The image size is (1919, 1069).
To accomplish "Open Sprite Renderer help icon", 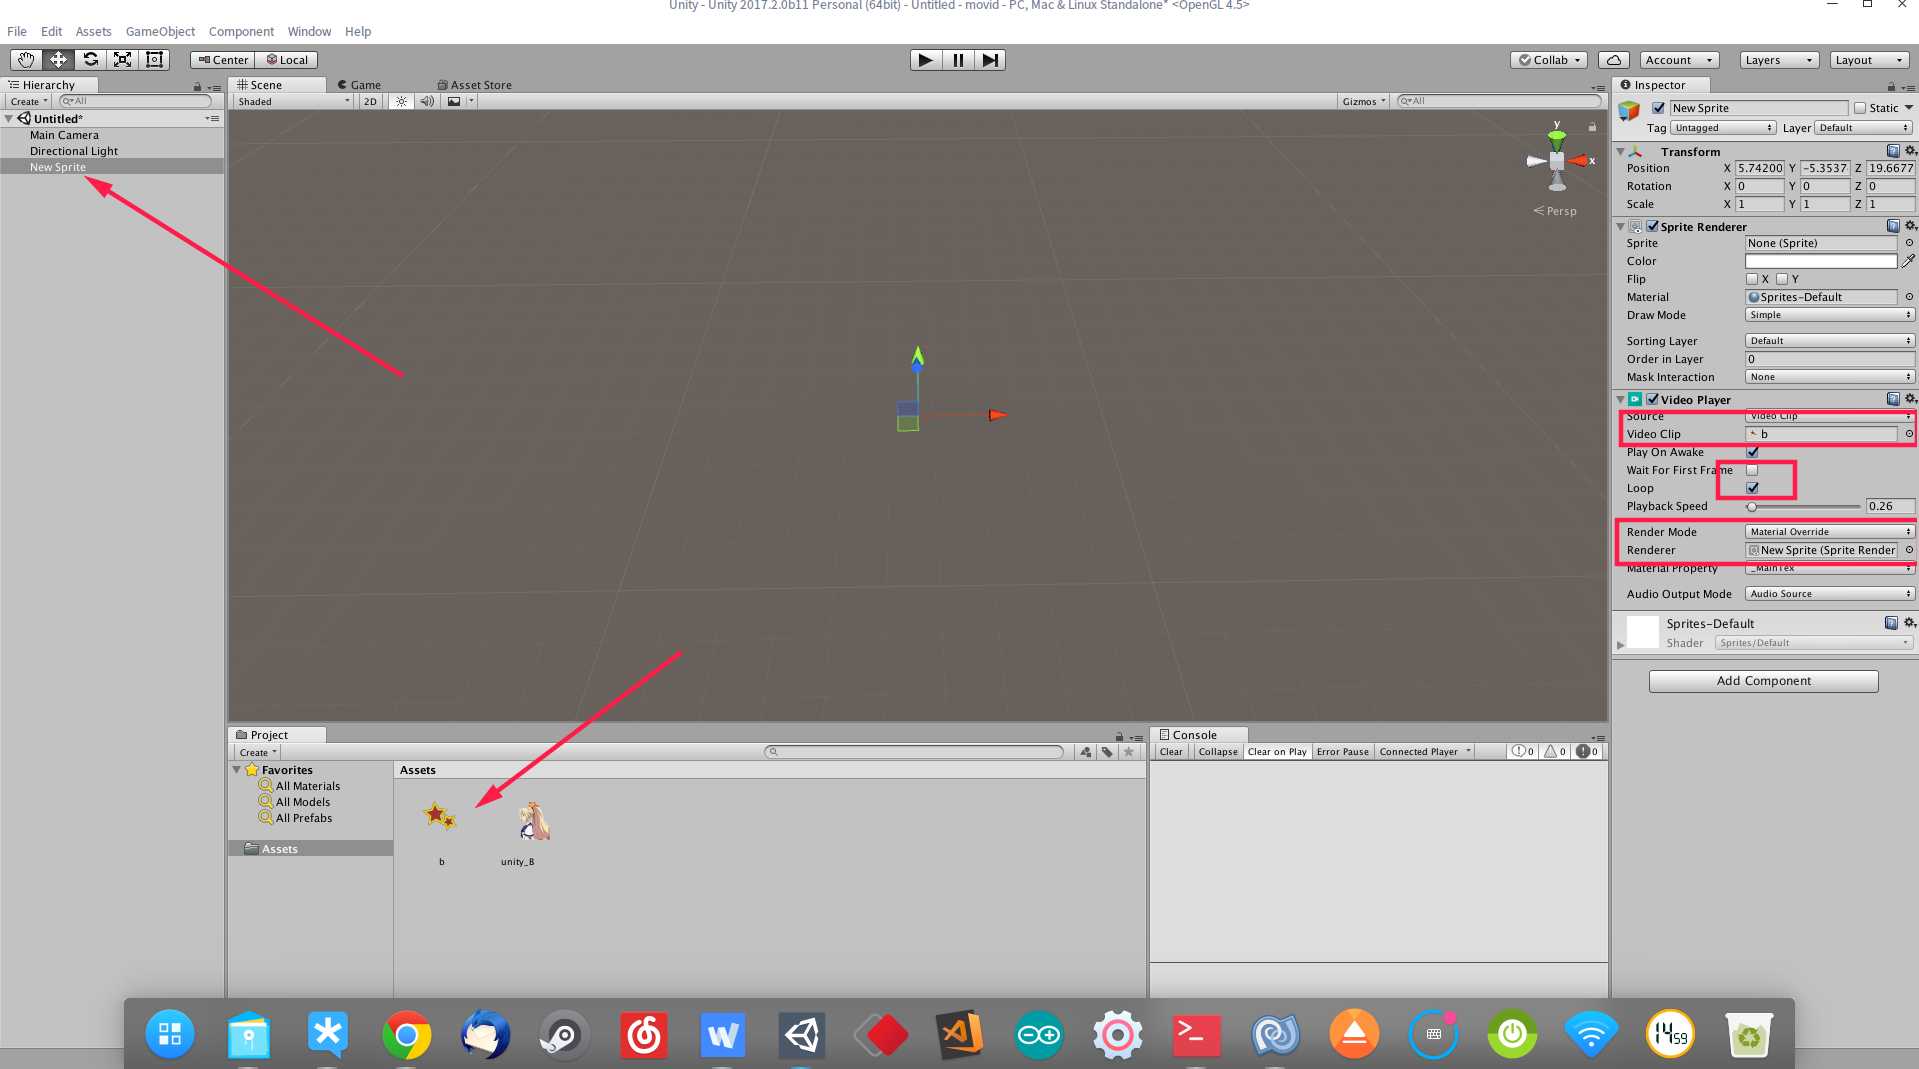I will pyautogui.click(x=1893, y=226).
